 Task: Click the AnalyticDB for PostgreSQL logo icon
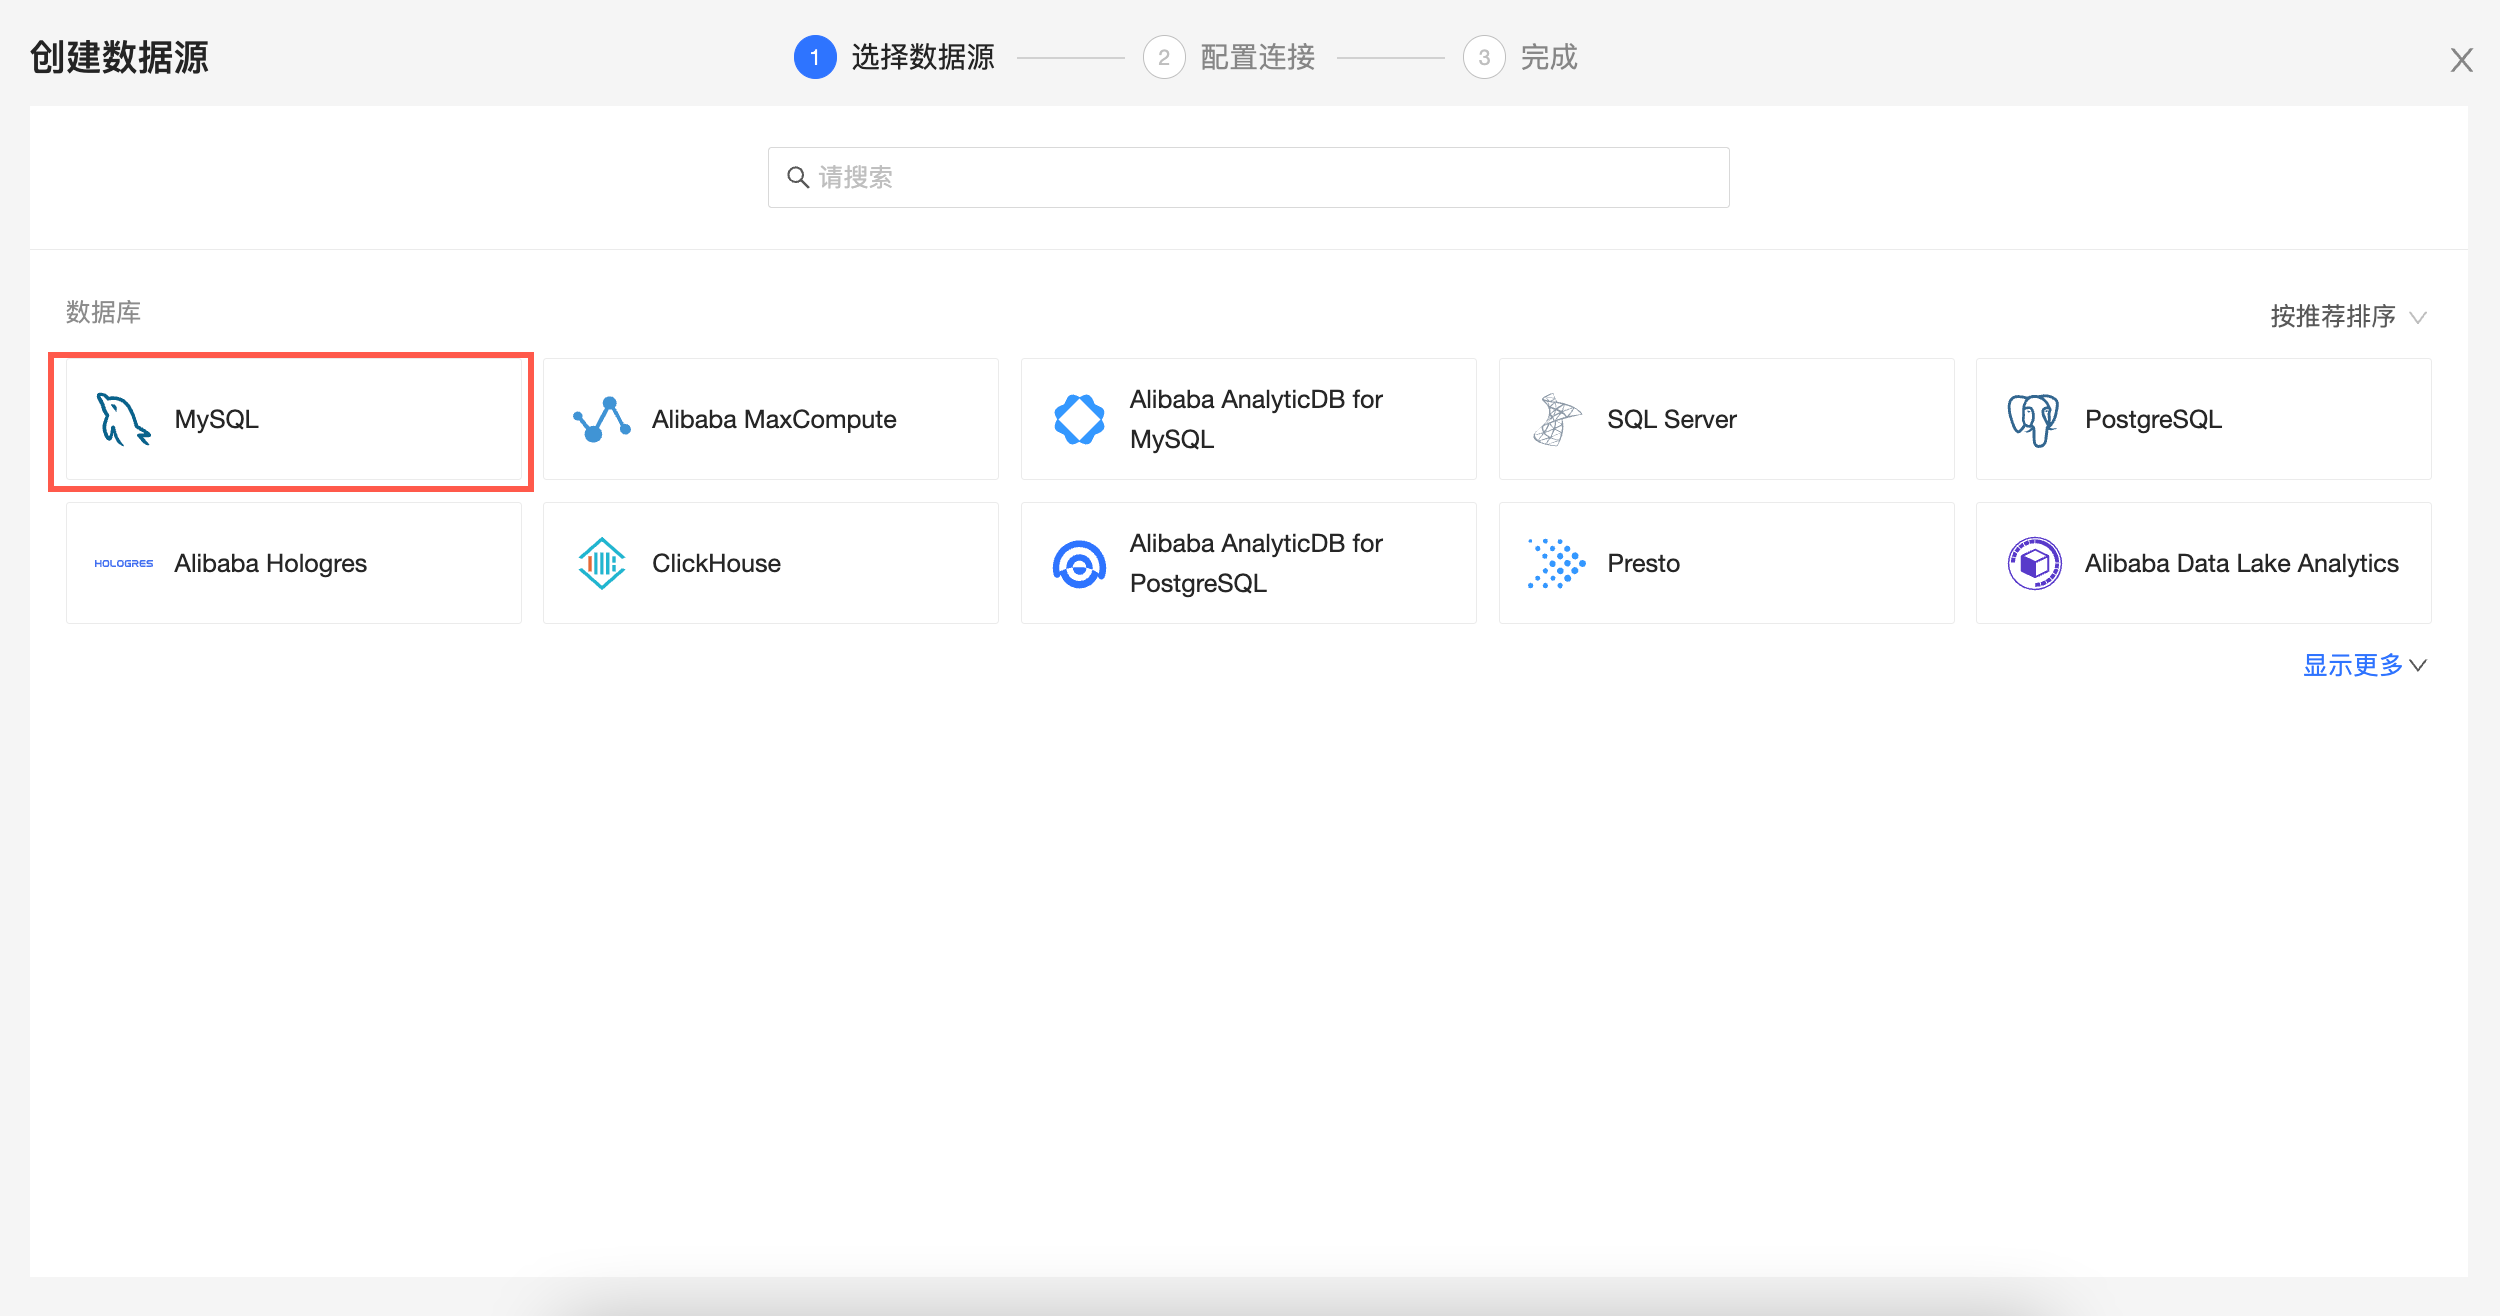1079,564
